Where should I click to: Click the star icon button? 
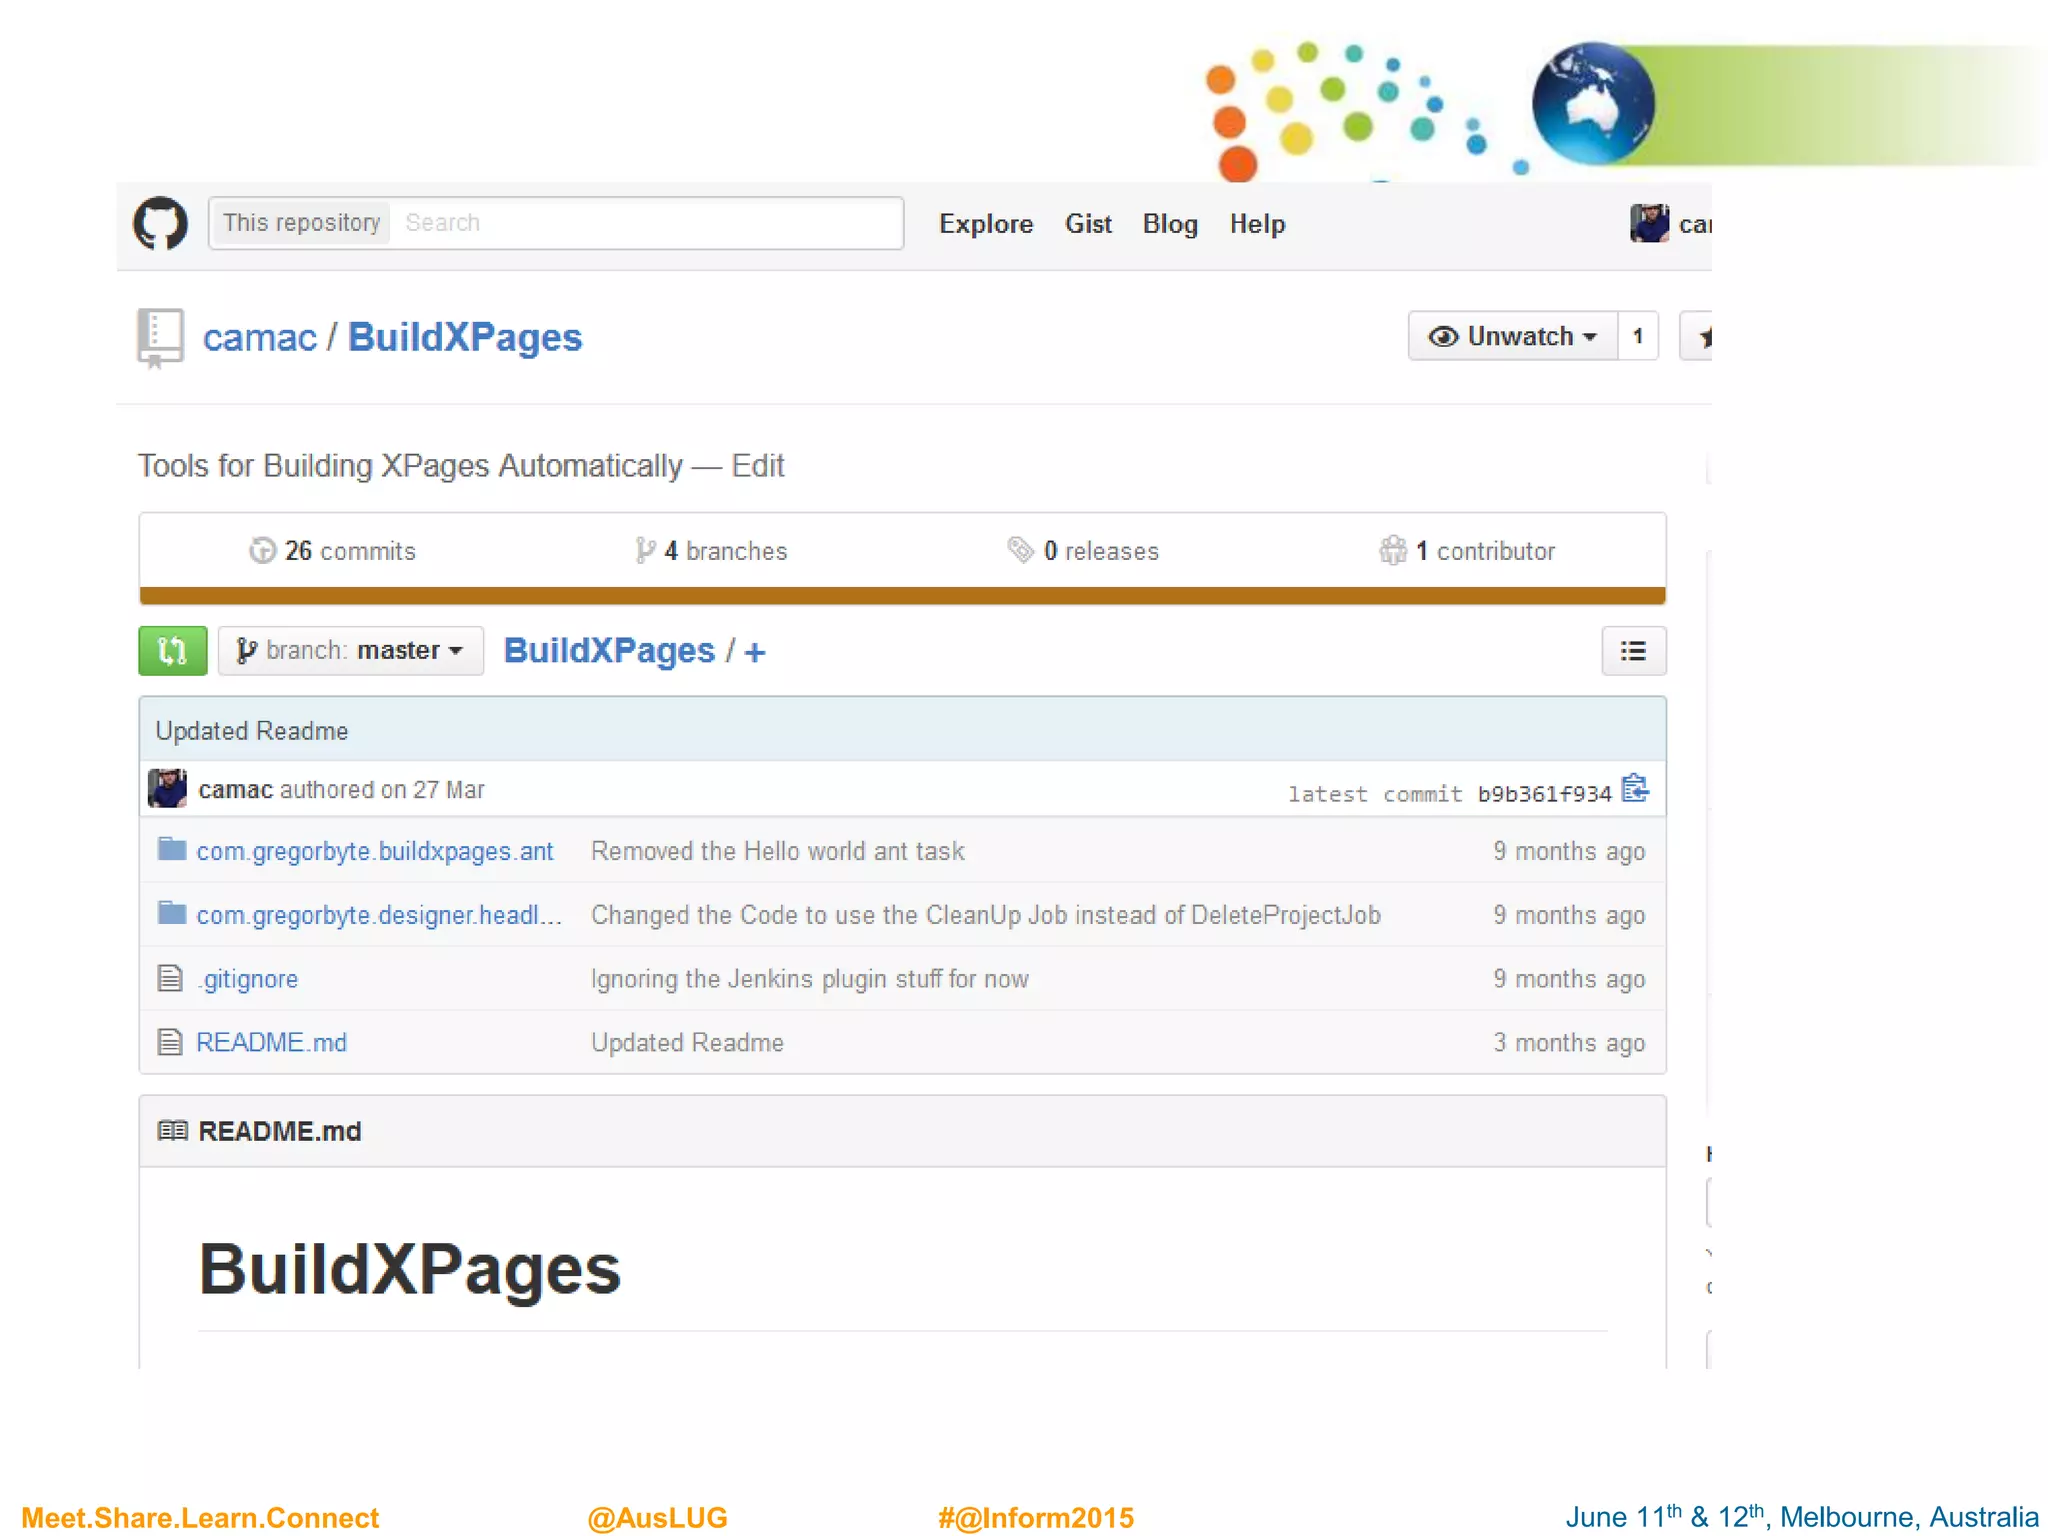(x=1700, y=337)
